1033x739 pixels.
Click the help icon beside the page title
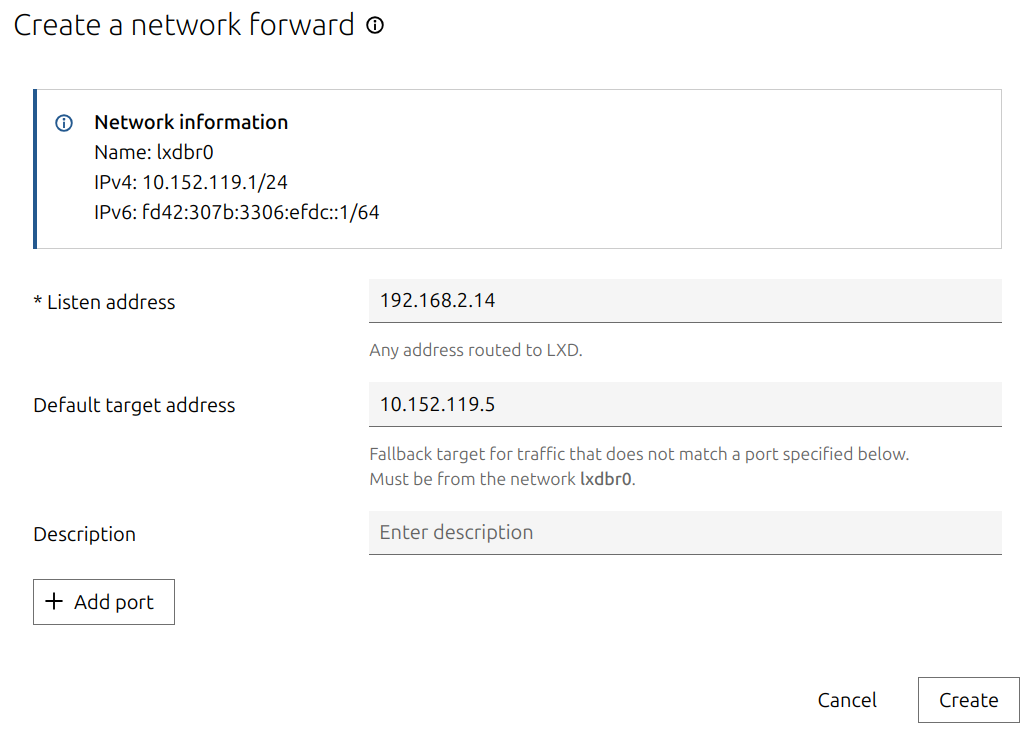click(x=375, y=26)
